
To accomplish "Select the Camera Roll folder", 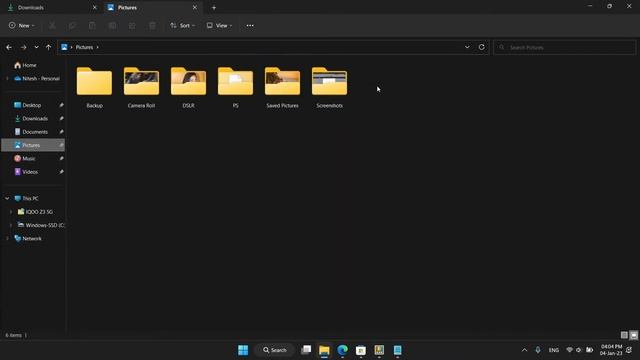I will pos(141,87).
